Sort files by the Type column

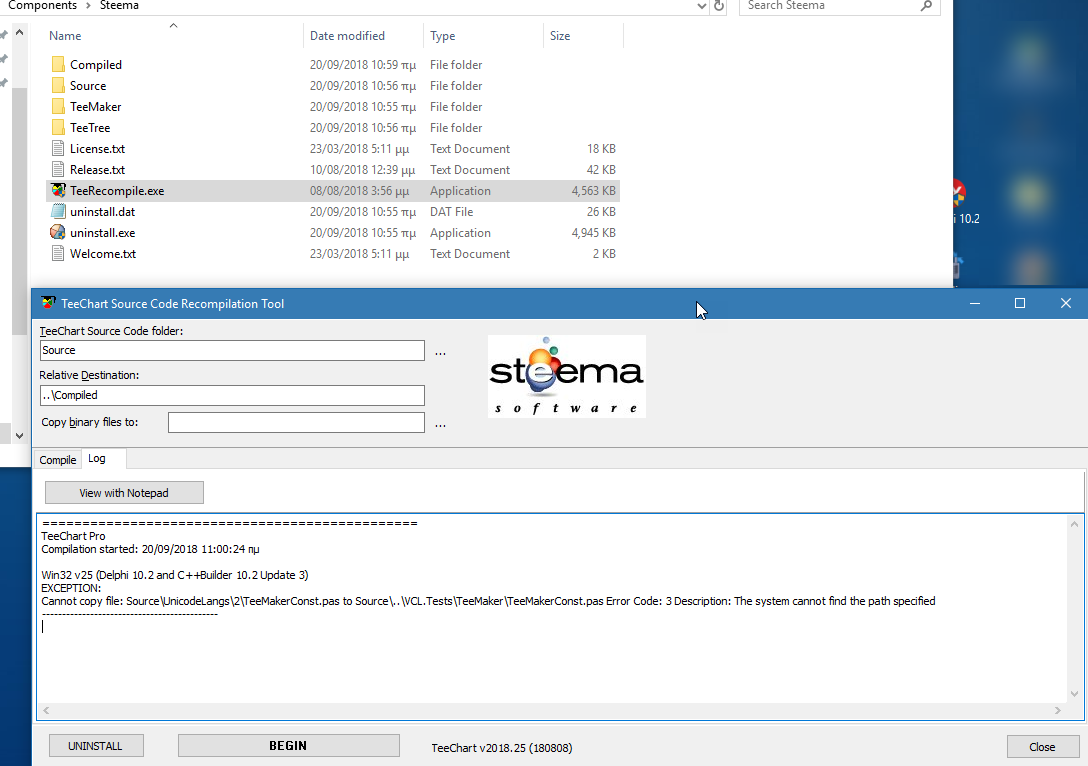tap(443, 36)
